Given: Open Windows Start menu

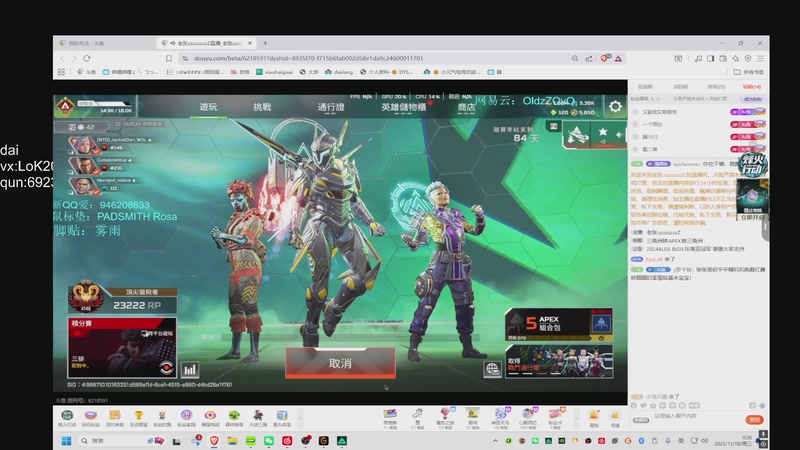Looking at the screenshot, I should (66, 441).
